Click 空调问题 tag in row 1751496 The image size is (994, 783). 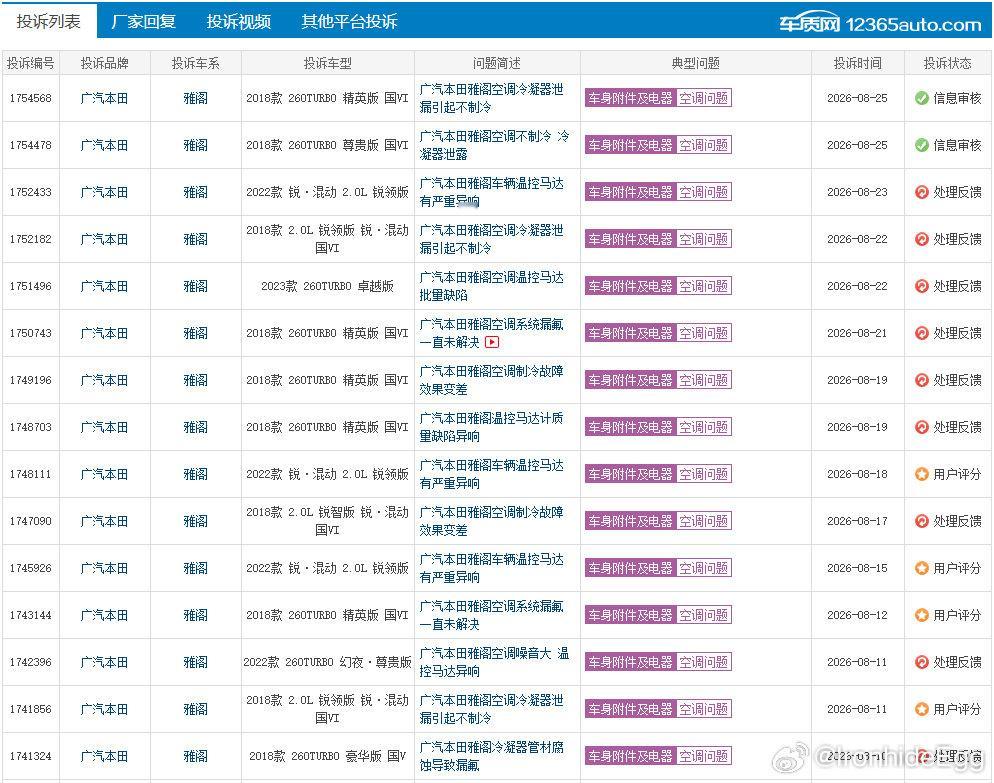704,286
